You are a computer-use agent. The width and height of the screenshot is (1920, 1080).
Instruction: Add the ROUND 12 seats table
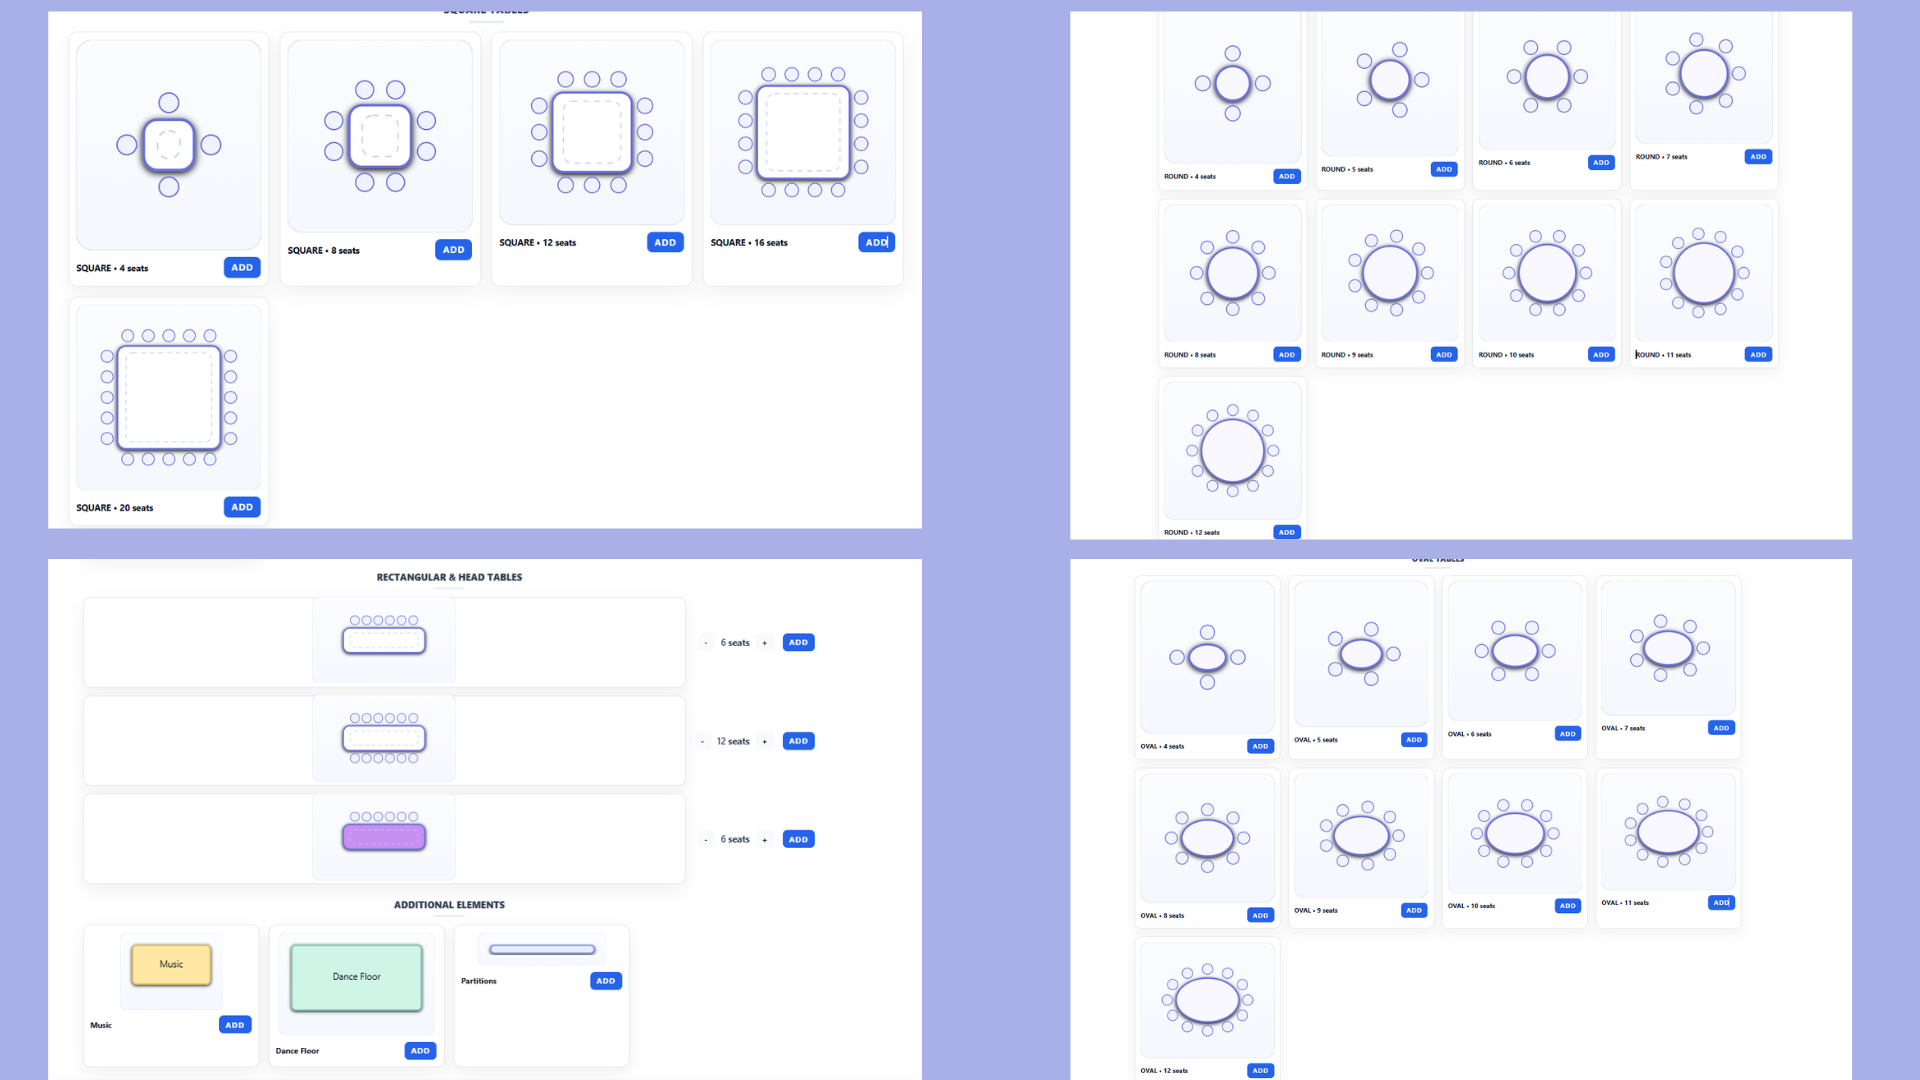(1287, 532)
